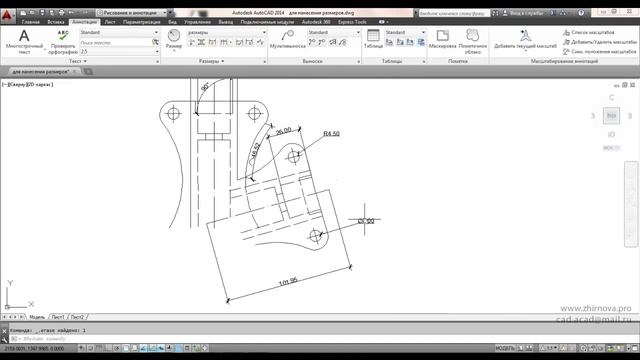Click Add/Delete Scales (Добавить/Удалить масштабы)
The width and height of the screenshot is (640, 360).
pos(600,42)
